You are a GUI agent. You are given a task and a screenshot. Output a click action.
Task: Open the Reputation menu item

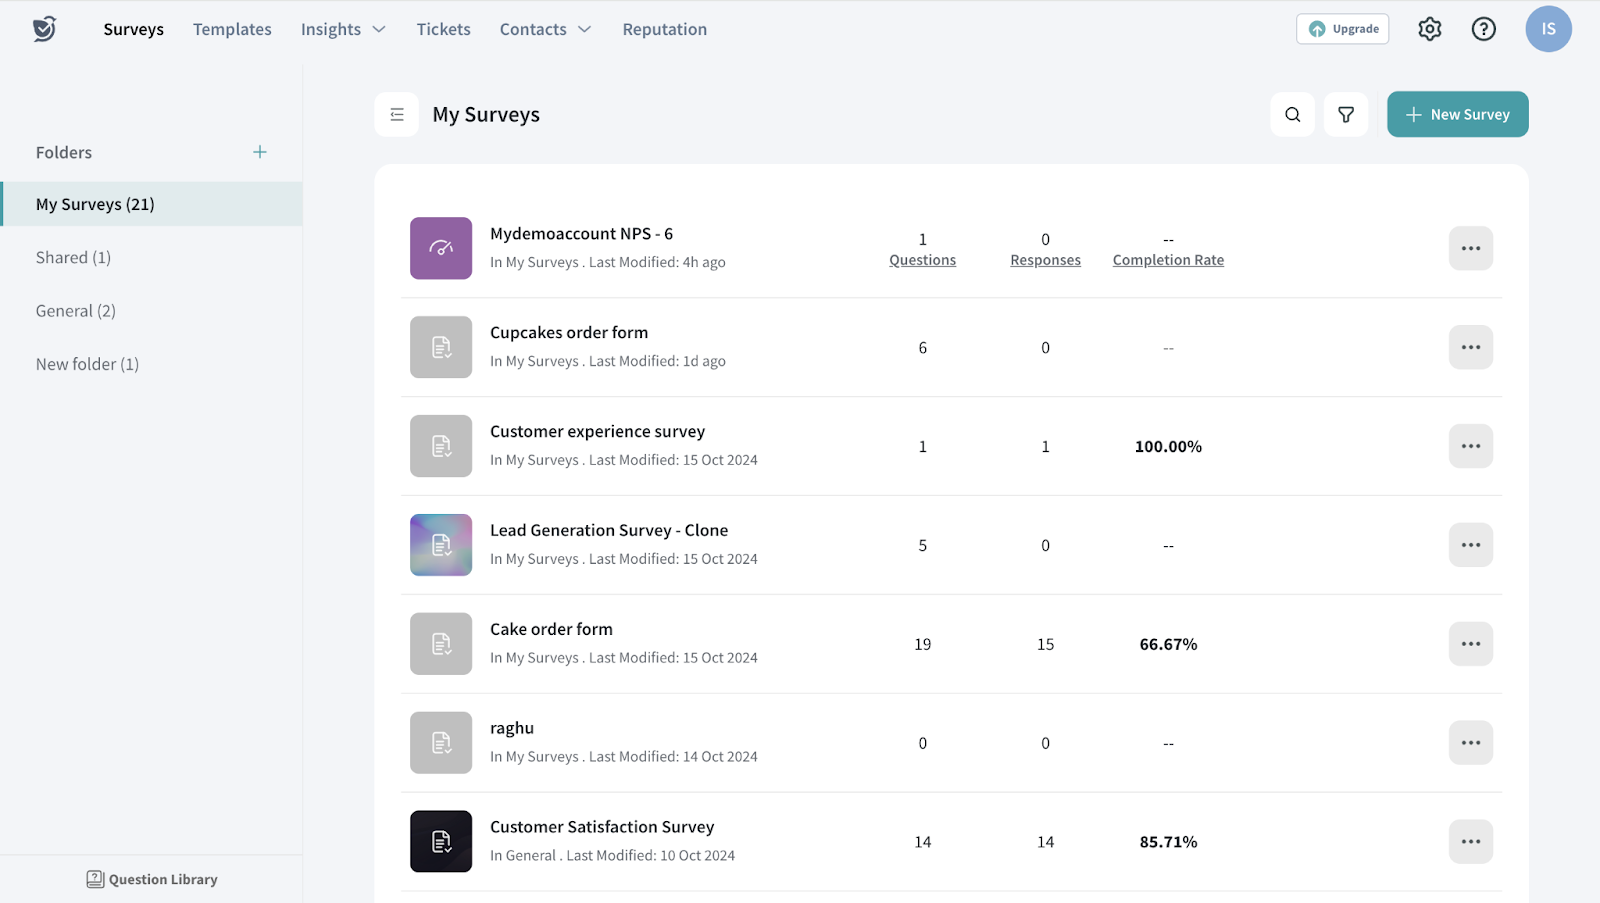tap(664, 29)
